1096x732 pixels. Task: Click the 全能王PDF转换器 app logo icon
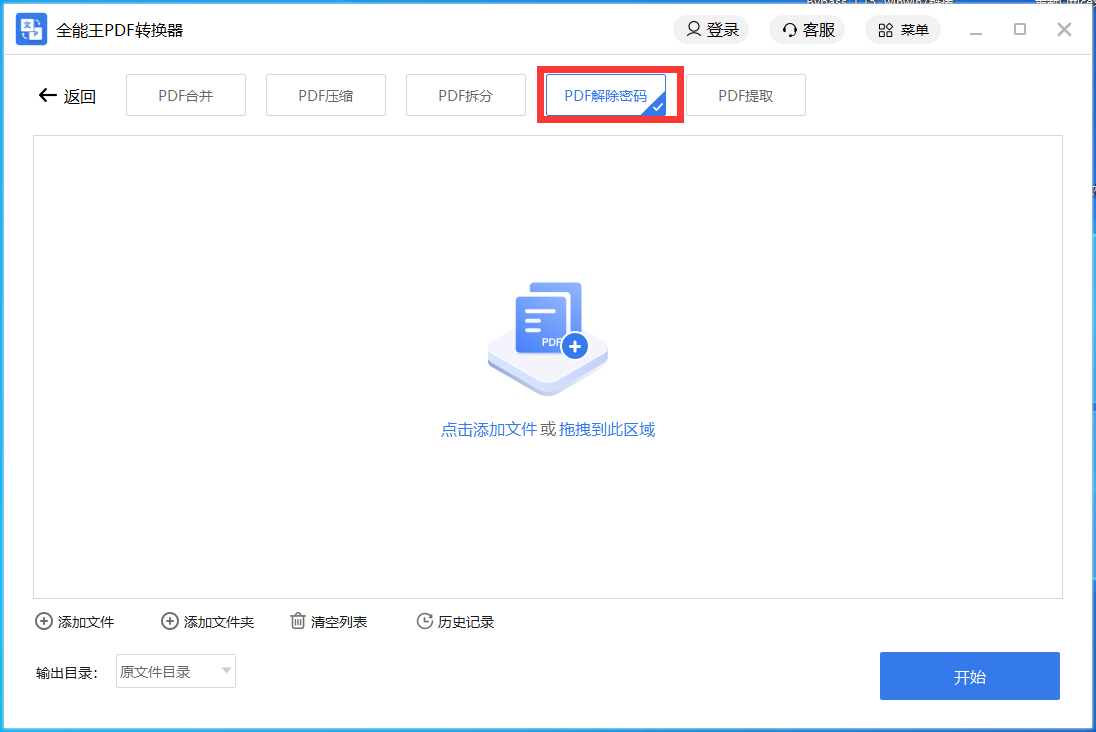click(x=31, y=29)
